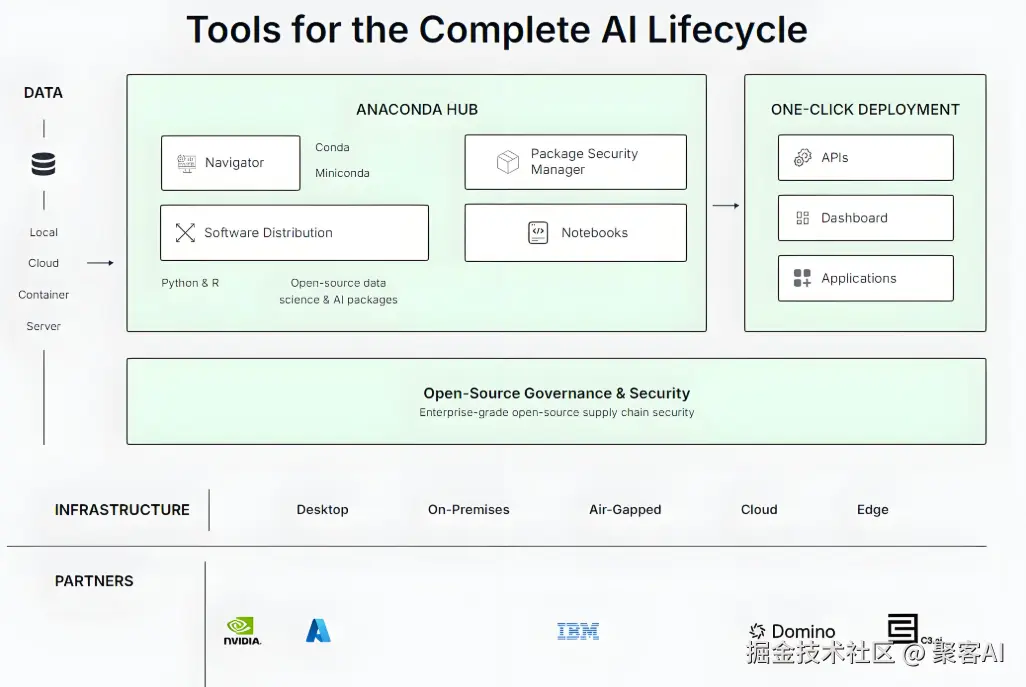Click the PARTNERS heading
The image size is (1026, 687).
(94, 581)
